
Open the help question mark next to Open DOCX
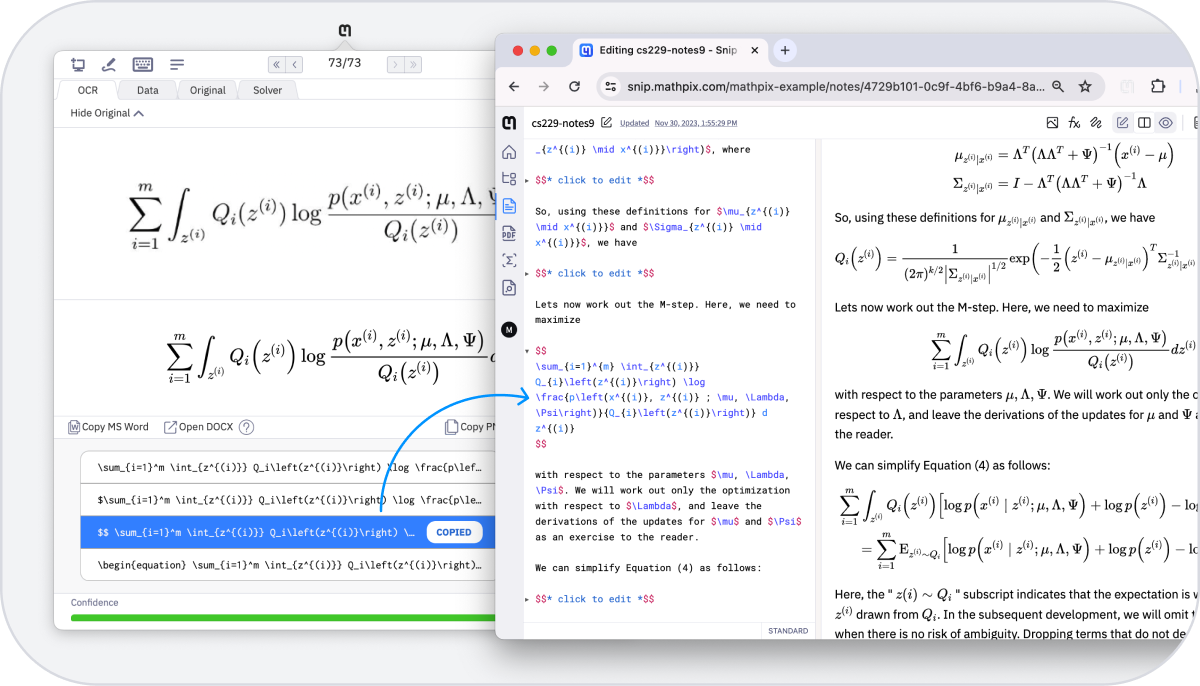(246, 427)
